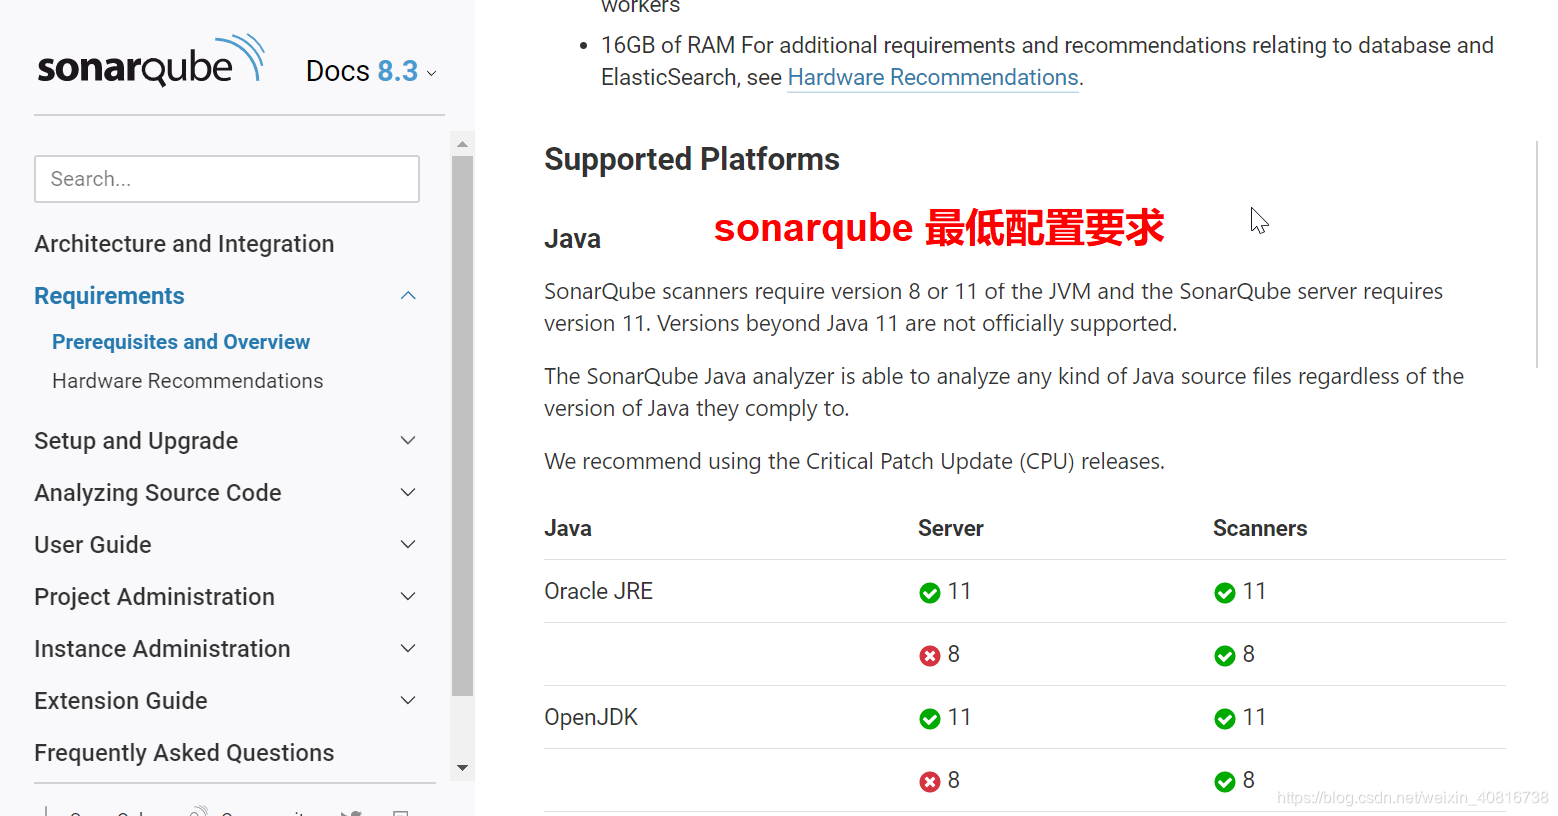Click the Server table column header
Screen dimensions: 1558x816
click(x=951, y=528)
